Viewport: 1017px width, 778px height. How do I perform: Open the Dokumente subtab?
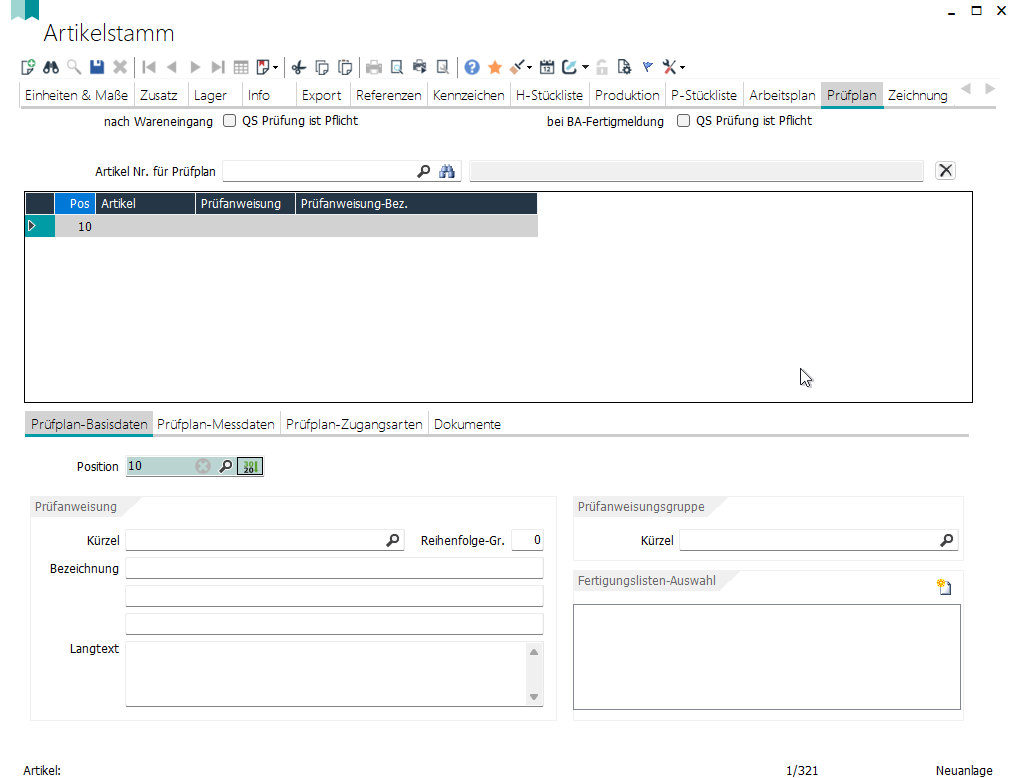coord(468,425)
